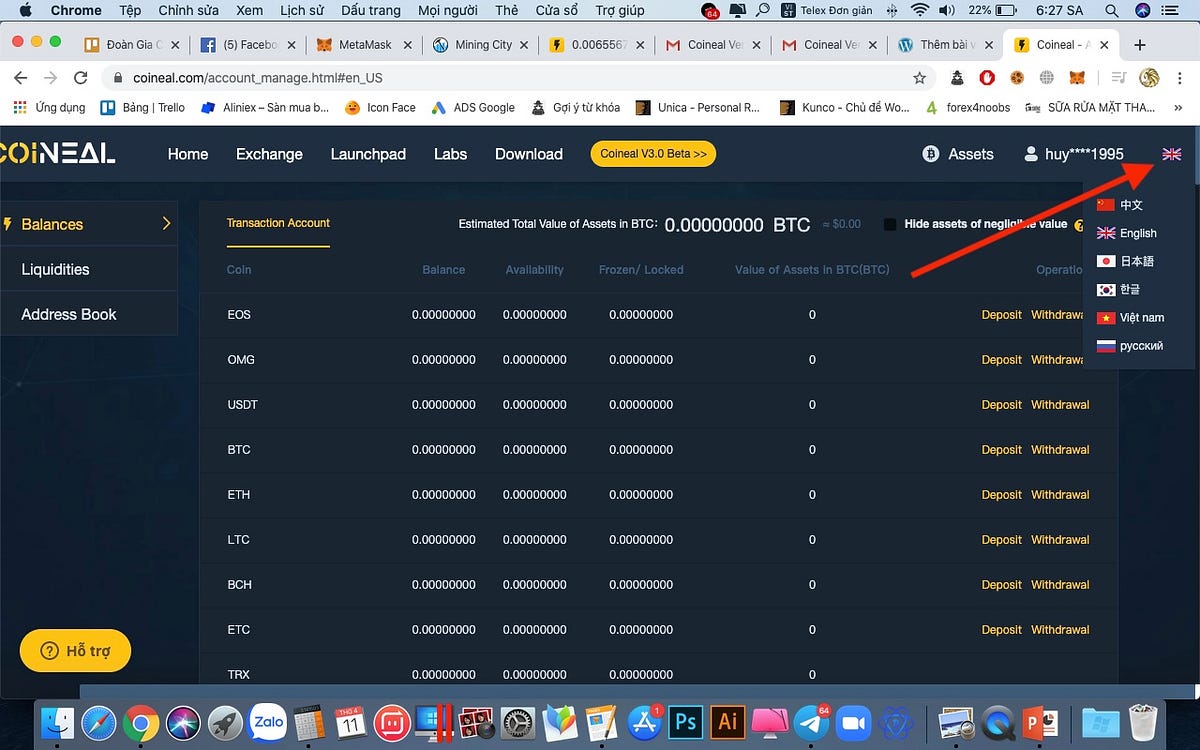
Task: Click Deposit in the BTC row
Action: click(1001, 450)
